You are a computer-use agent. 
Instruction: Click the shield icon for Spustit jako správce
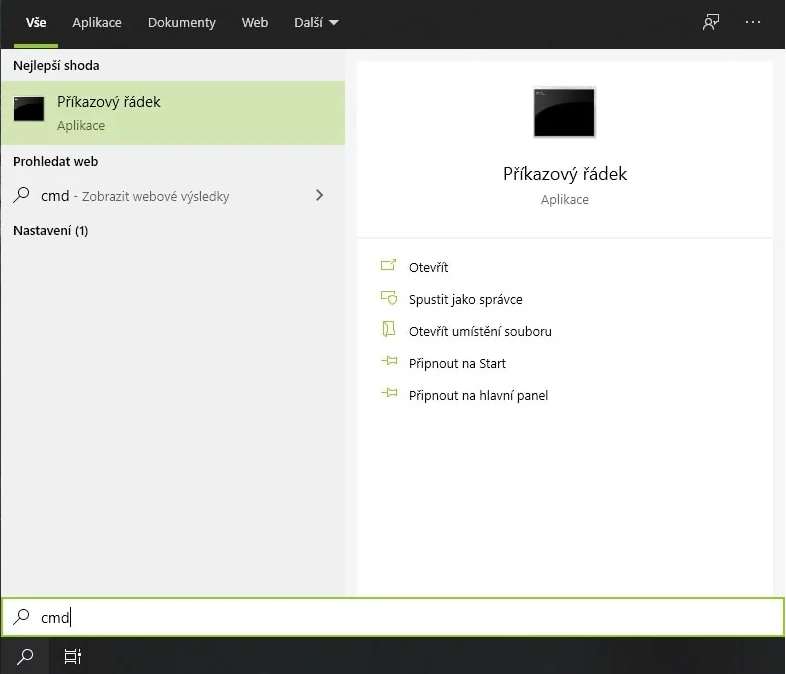[x=389, y=299]
